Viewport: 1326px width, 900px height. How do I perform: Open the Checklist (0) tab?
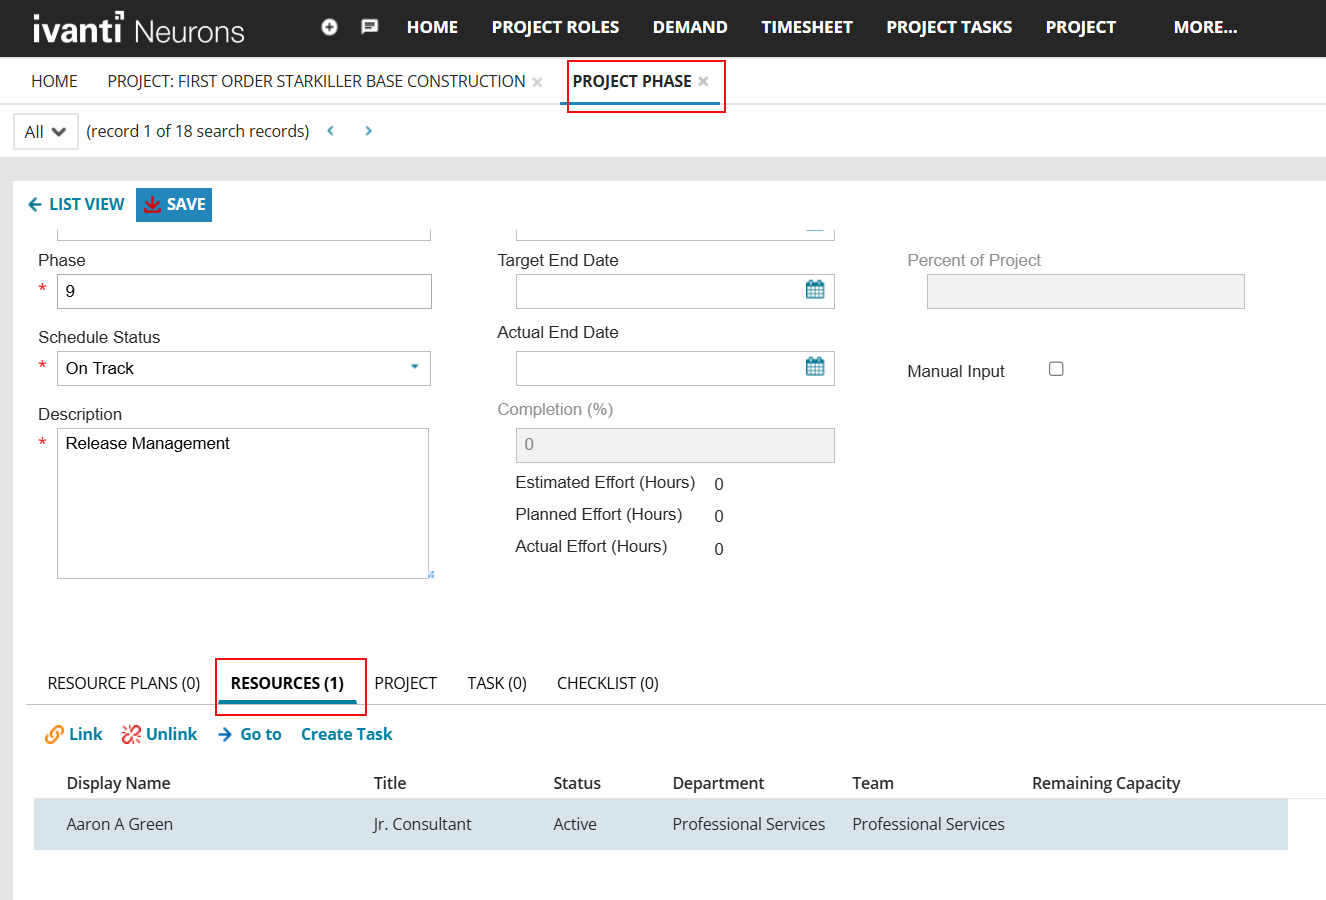pyautogui.click(x=607, y=683)
